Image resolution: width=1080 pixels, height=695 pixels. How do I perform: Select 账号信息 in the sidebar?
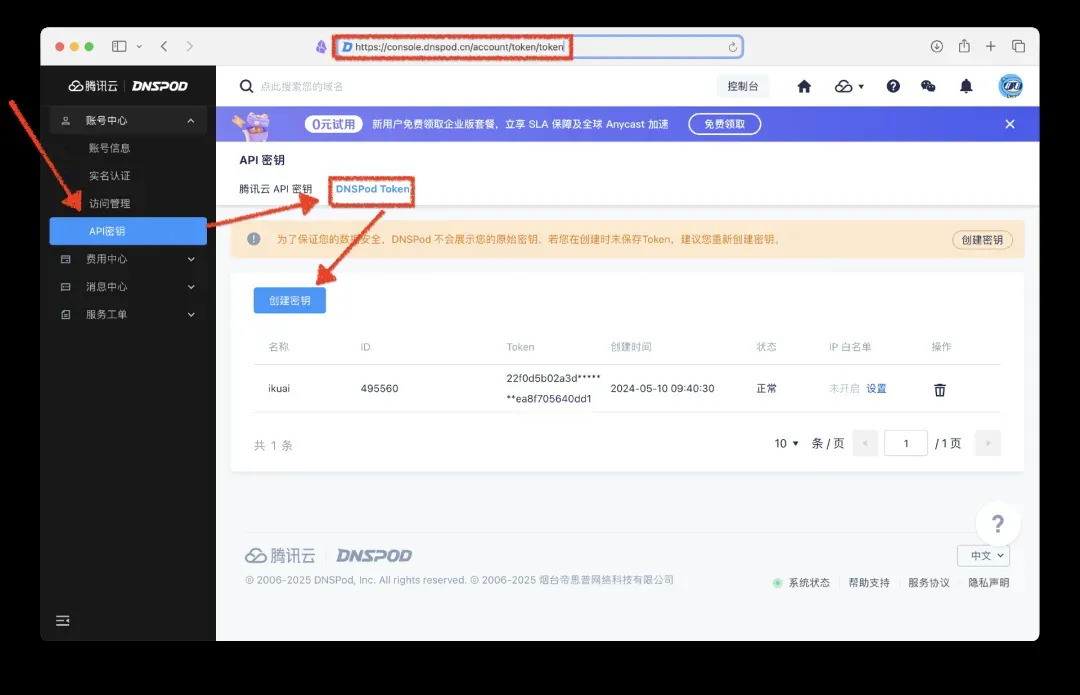109,148
